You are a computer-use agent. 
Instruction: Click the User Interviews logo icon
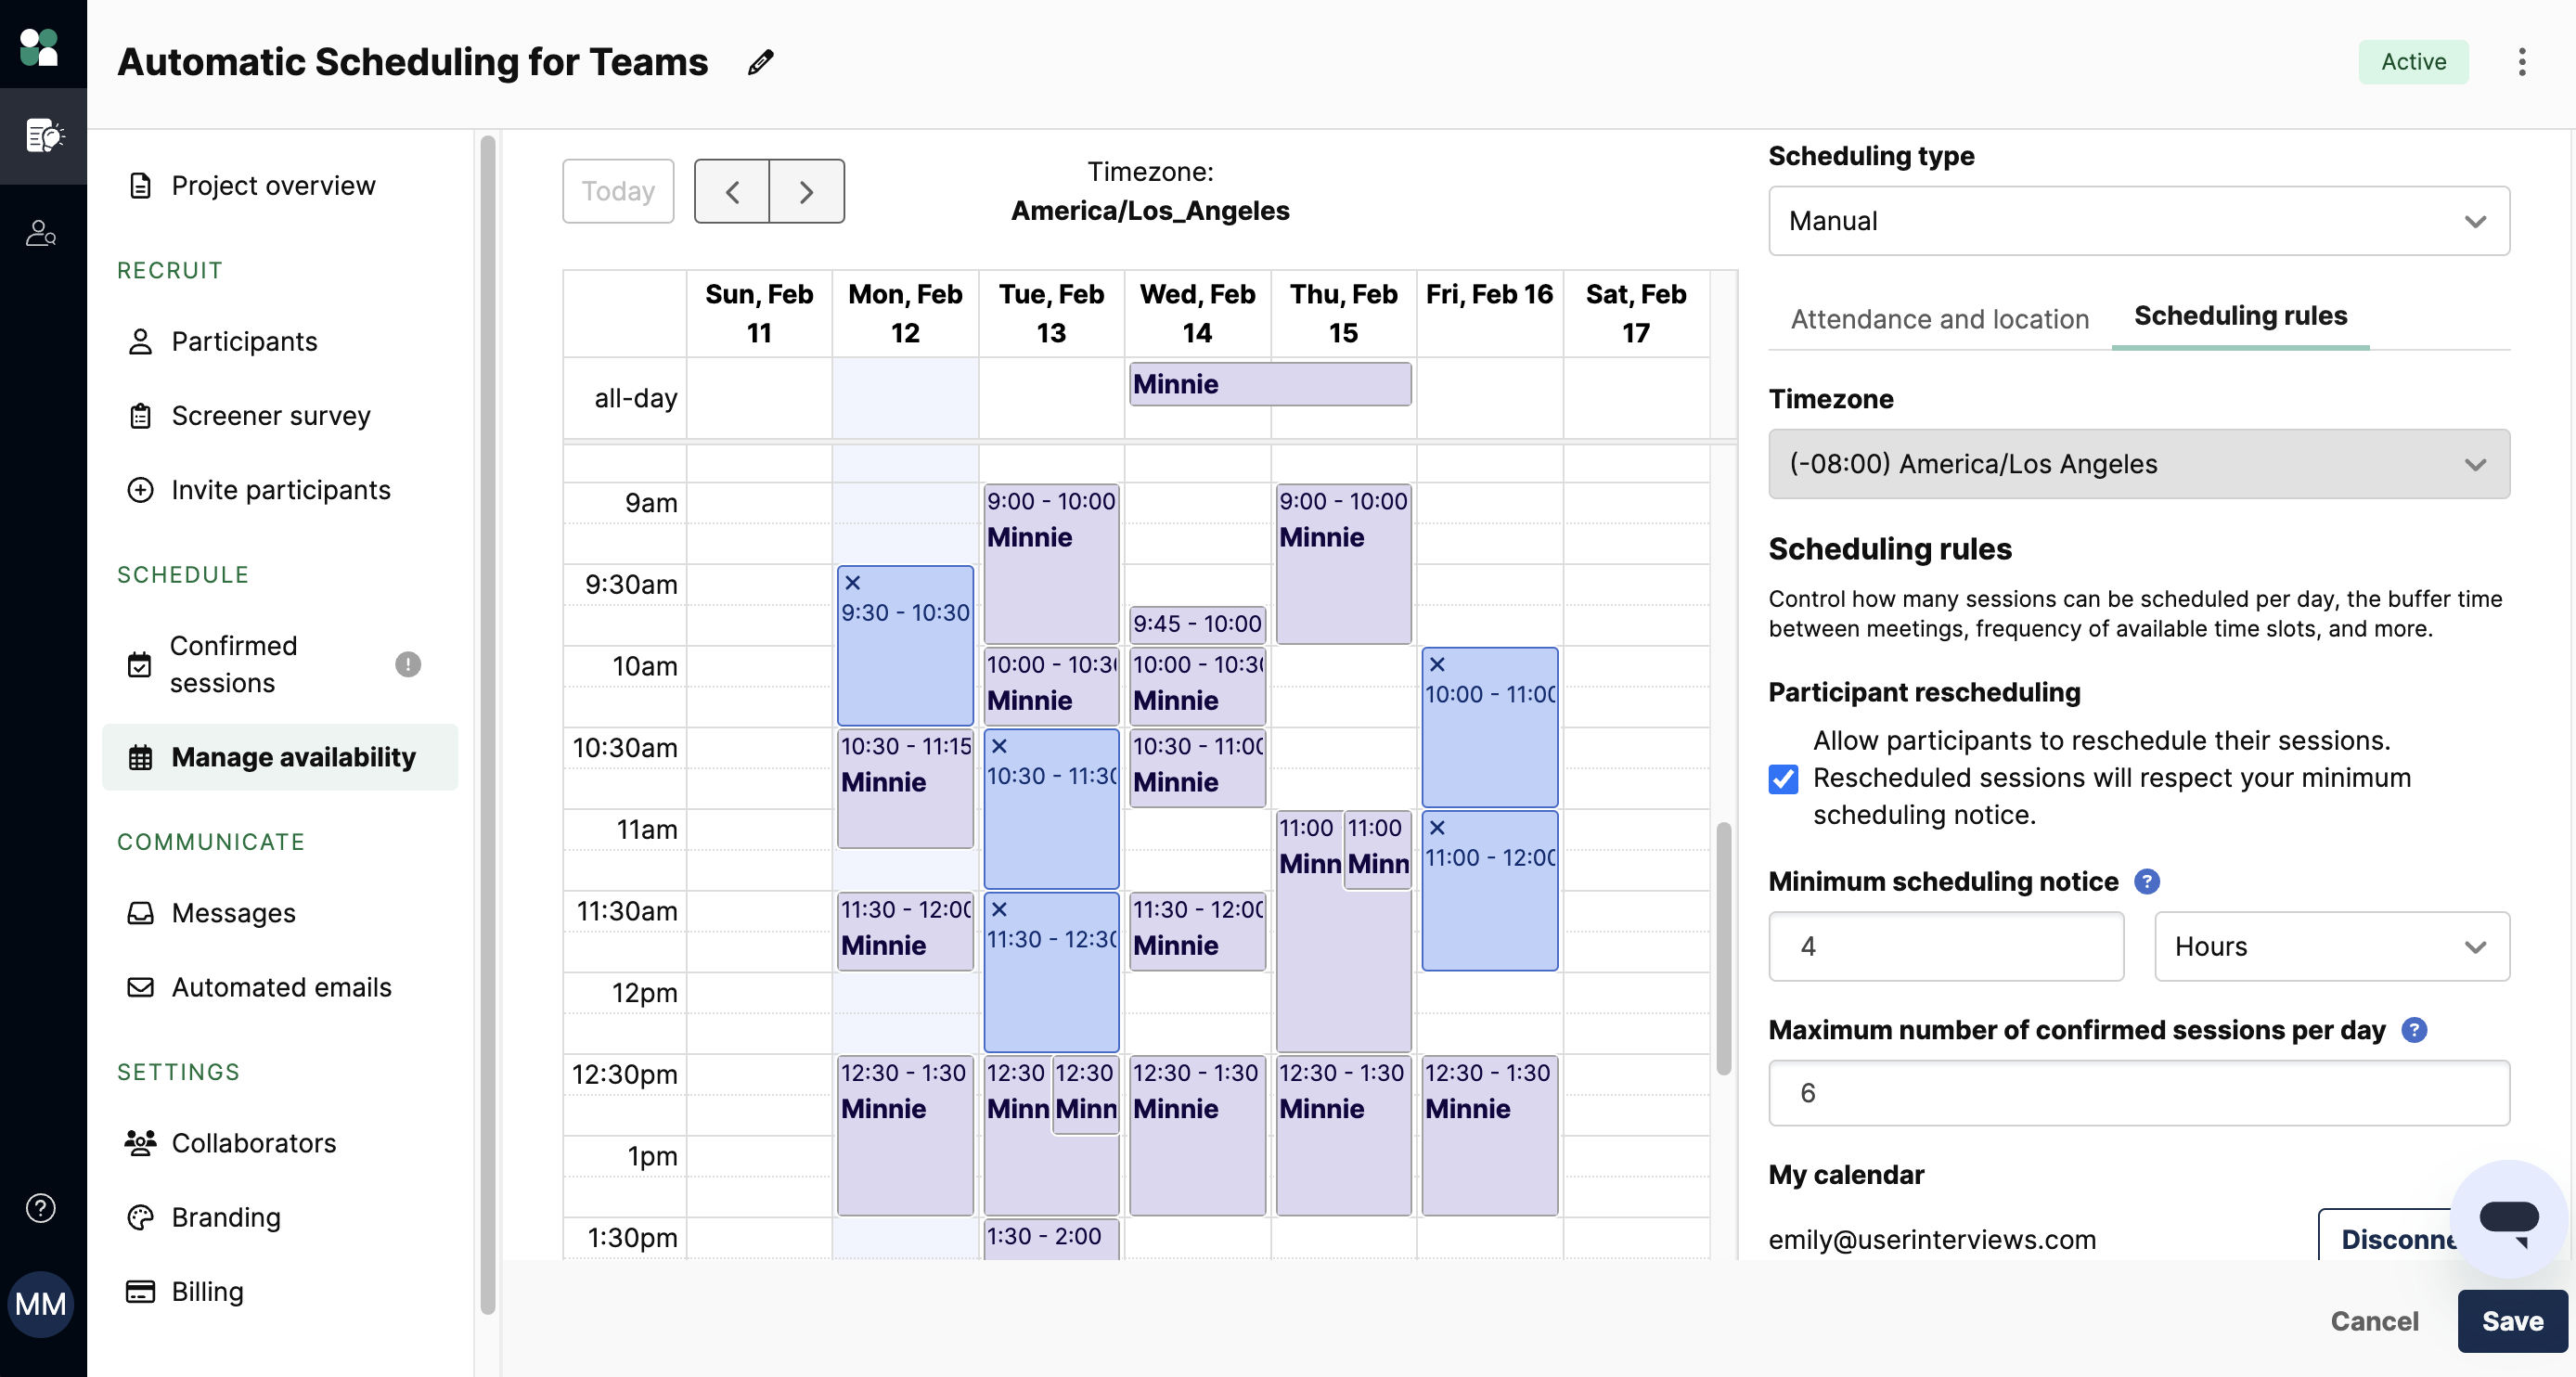(40, 46)
